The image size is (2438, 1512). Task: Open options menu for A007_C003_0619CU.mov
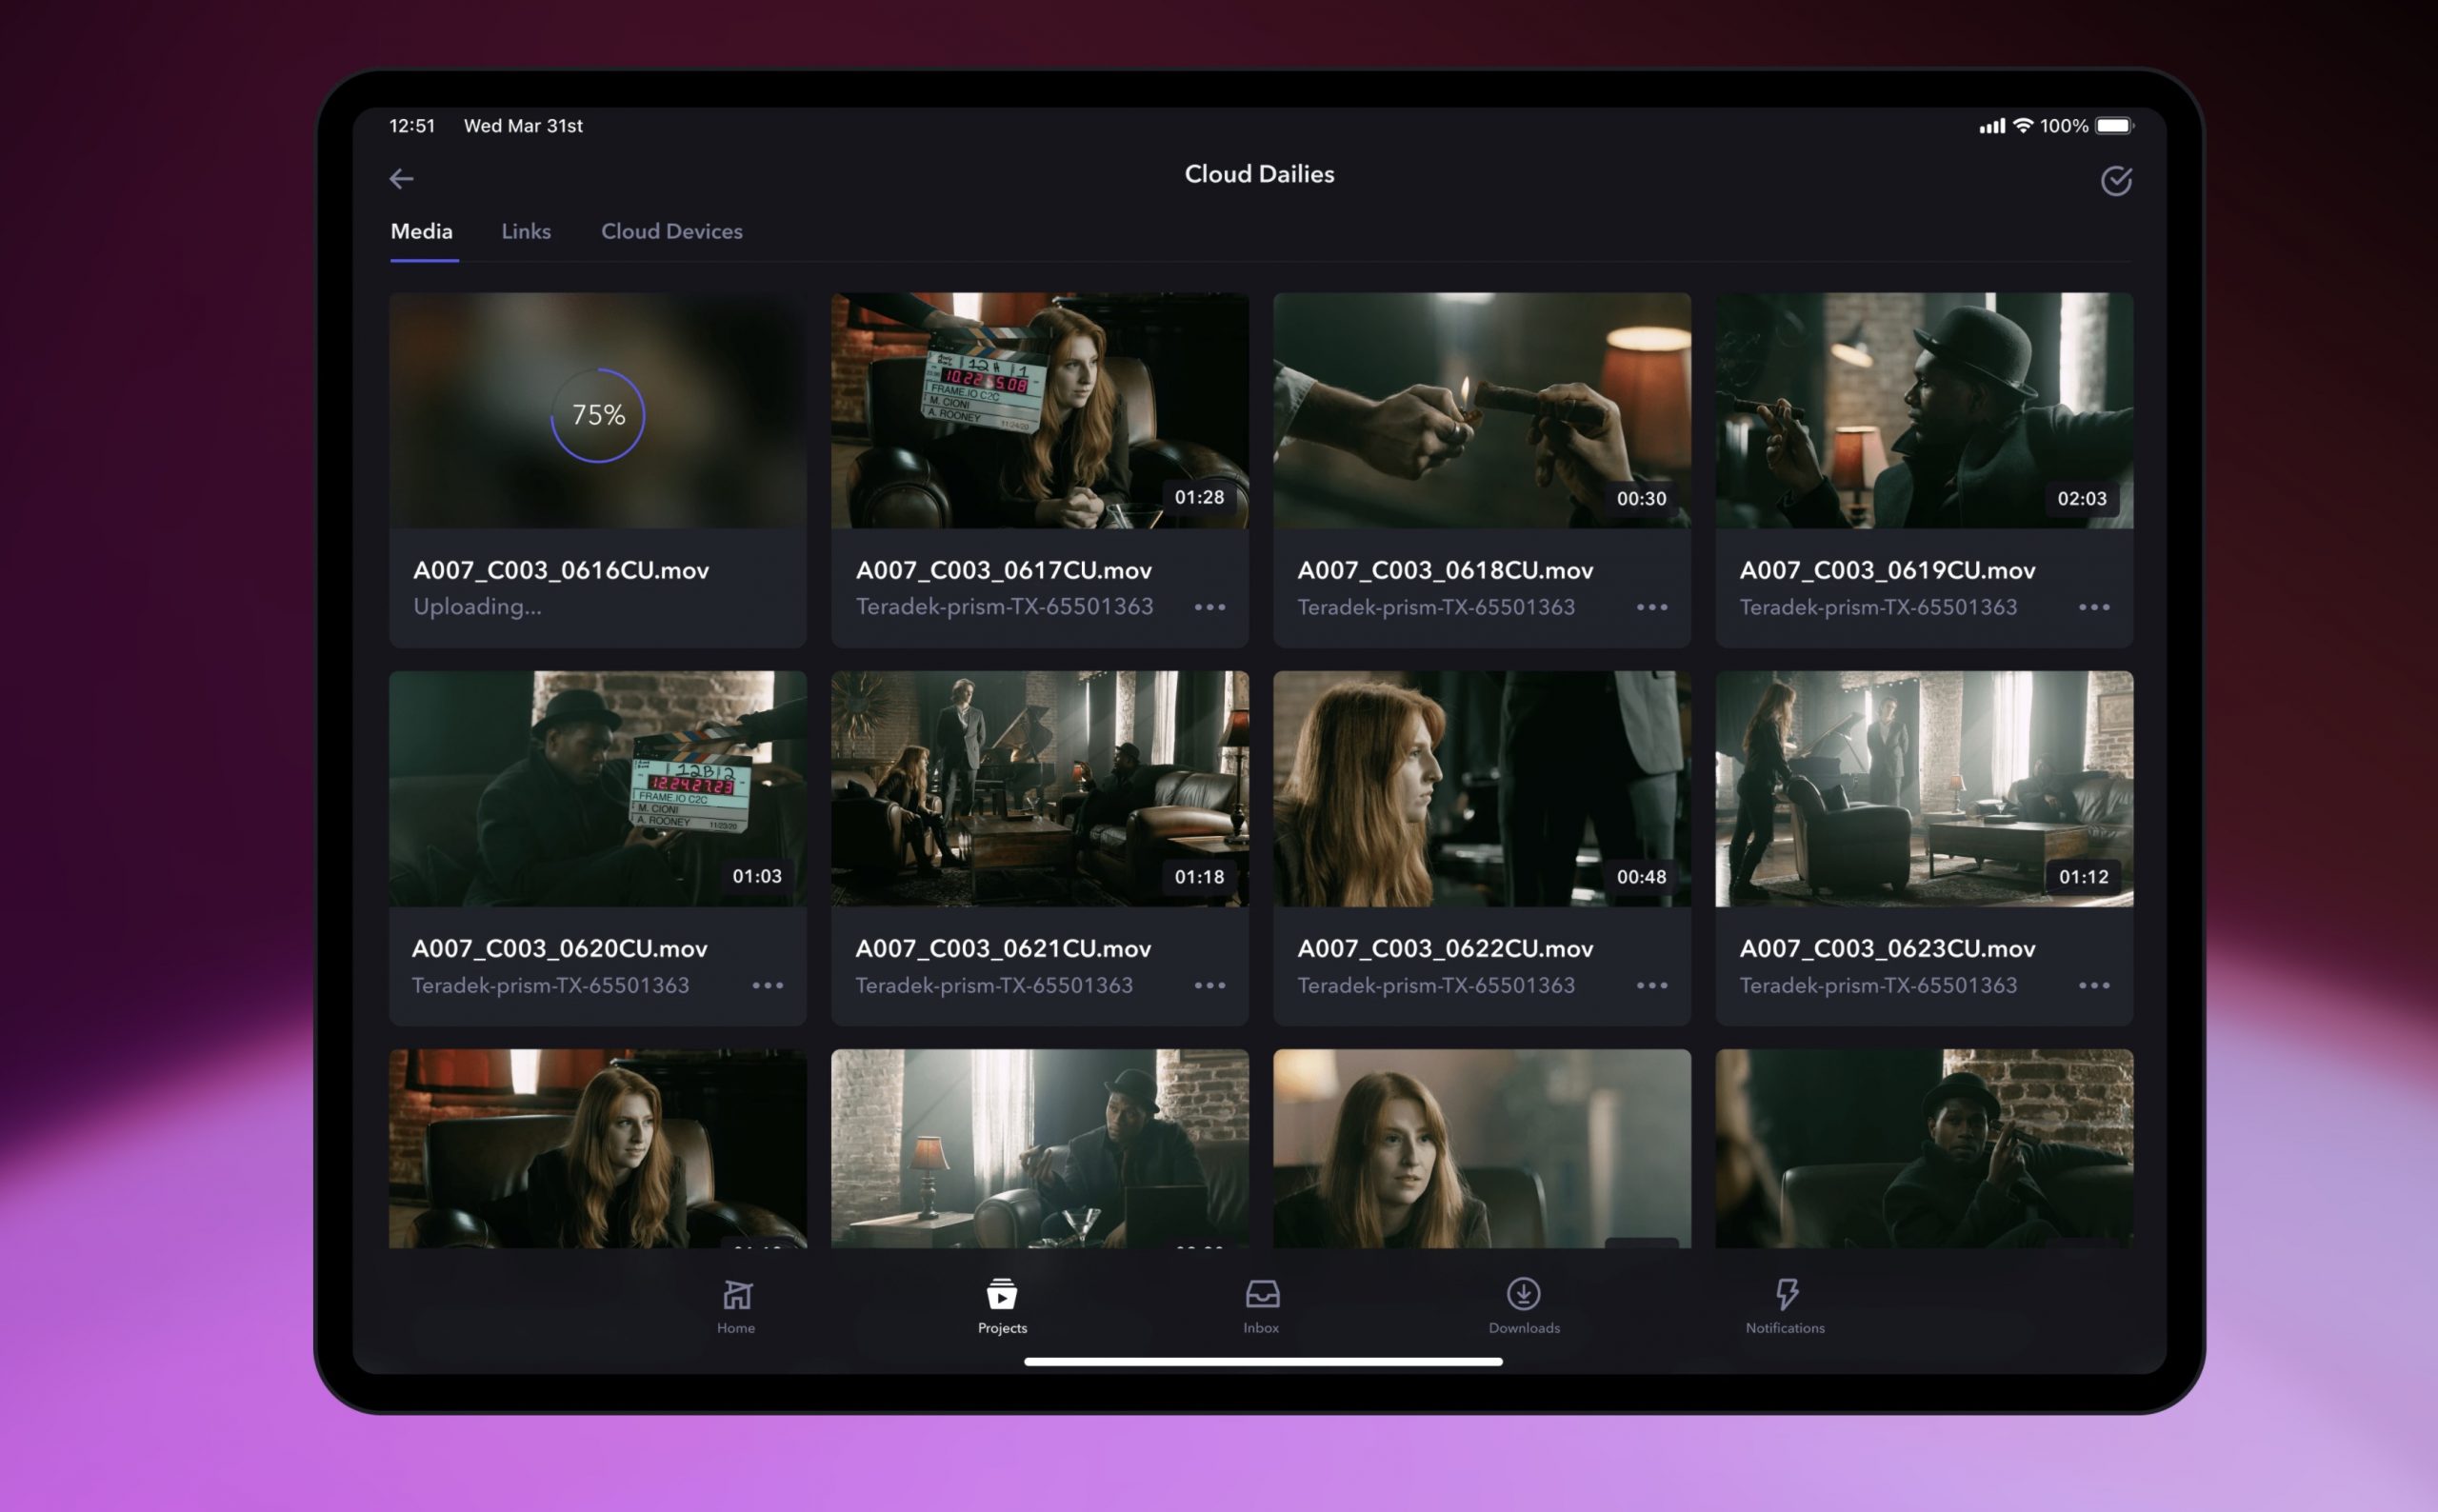click(2093, 607)
